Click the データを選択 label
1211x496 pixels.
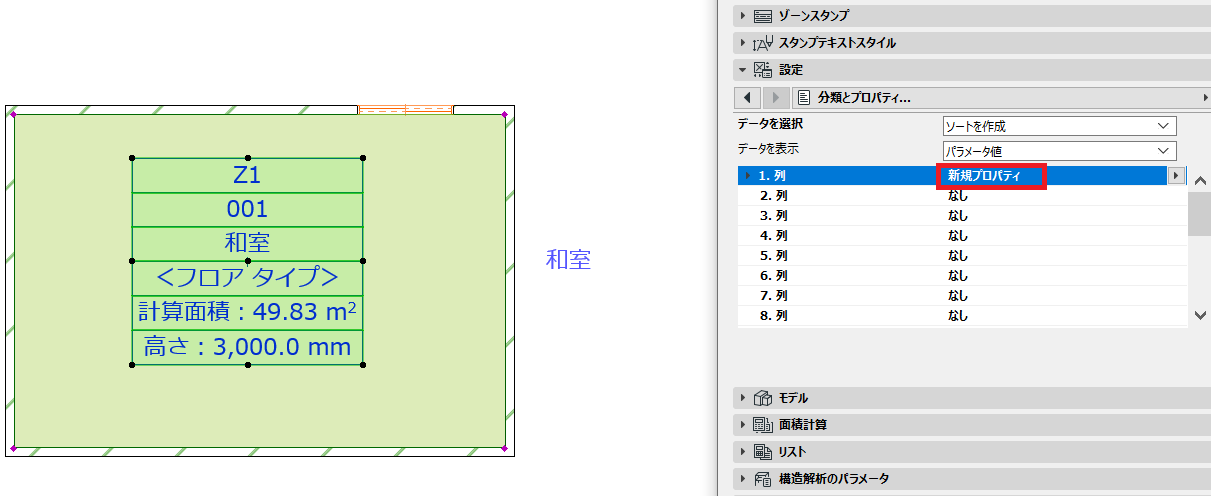pos(770,125)
